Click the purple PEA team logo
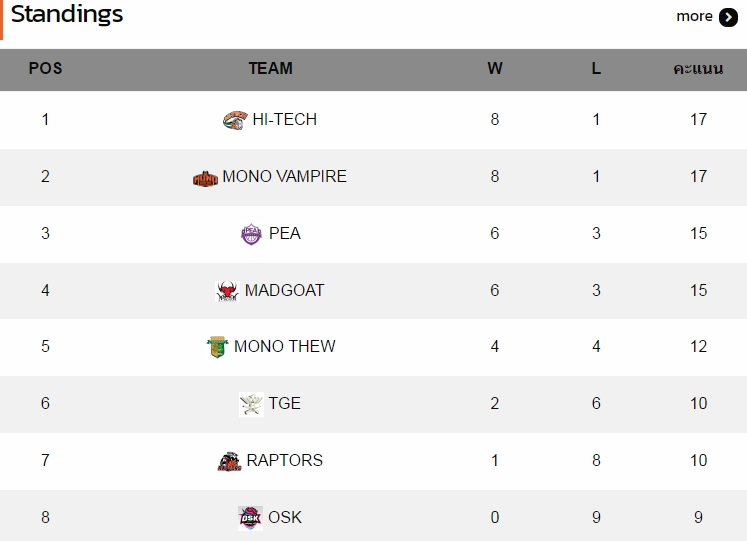This screenshot has height=541, width=747. coord(251,234)
